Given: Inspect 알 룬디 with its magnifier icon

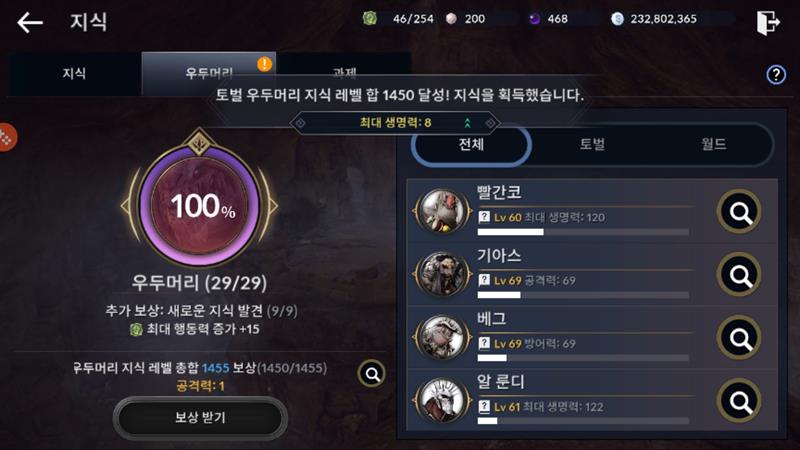Looking at the screenshot, I should tap(739, 401).
